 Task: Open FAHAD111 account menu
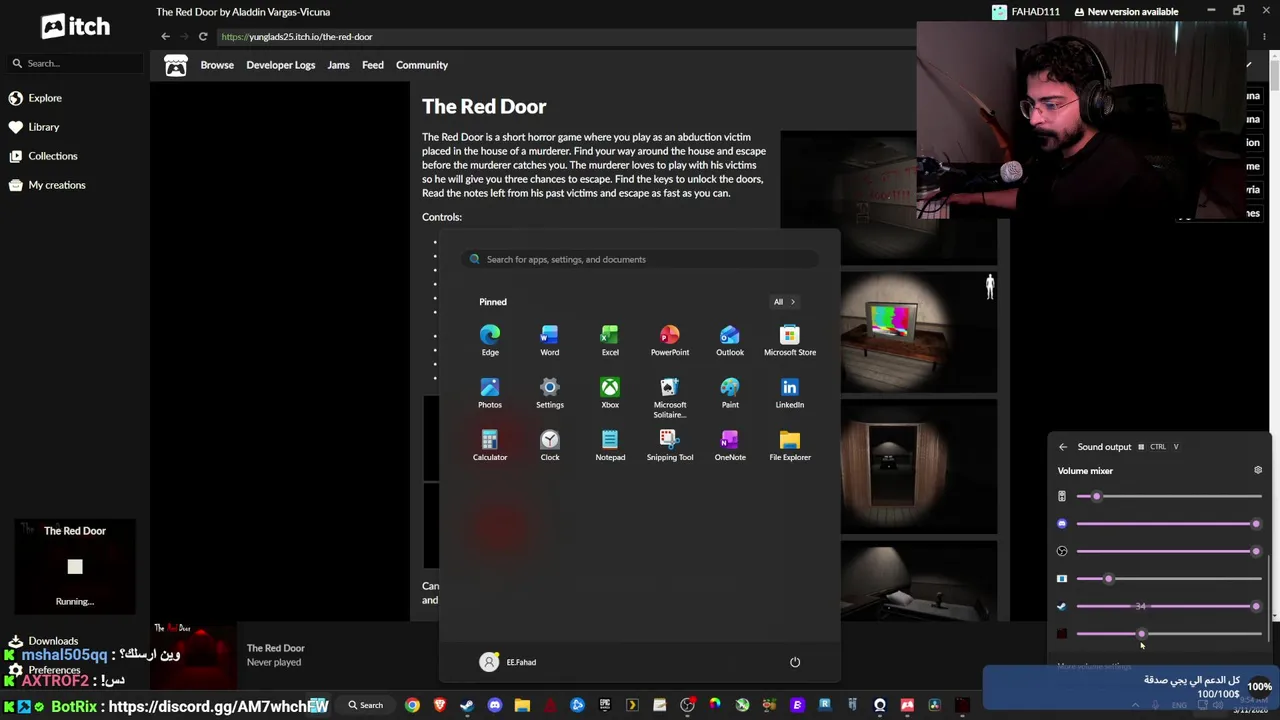pyautogui.click(x=1026, y=12)
